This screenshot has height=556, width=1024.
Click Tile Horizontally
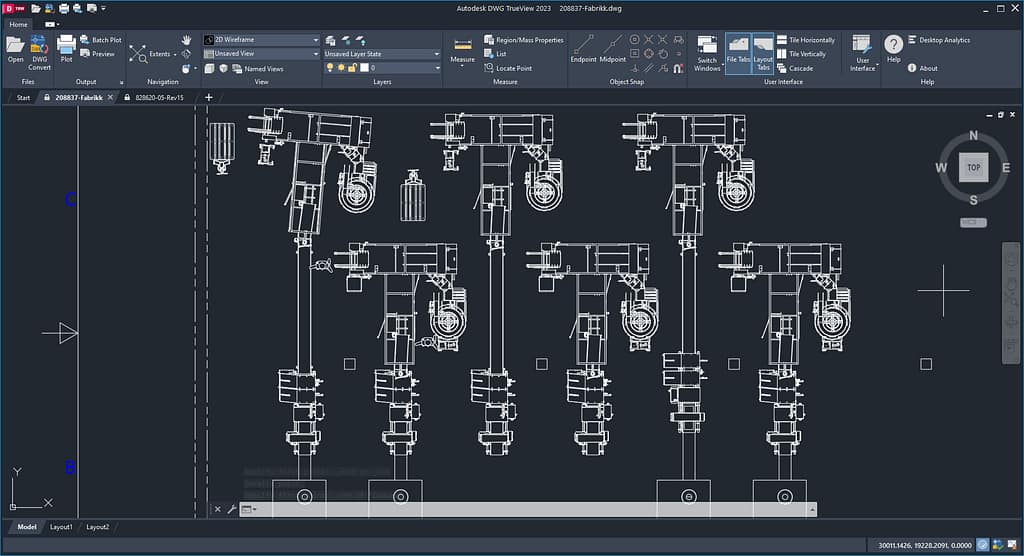click(811, 40)
